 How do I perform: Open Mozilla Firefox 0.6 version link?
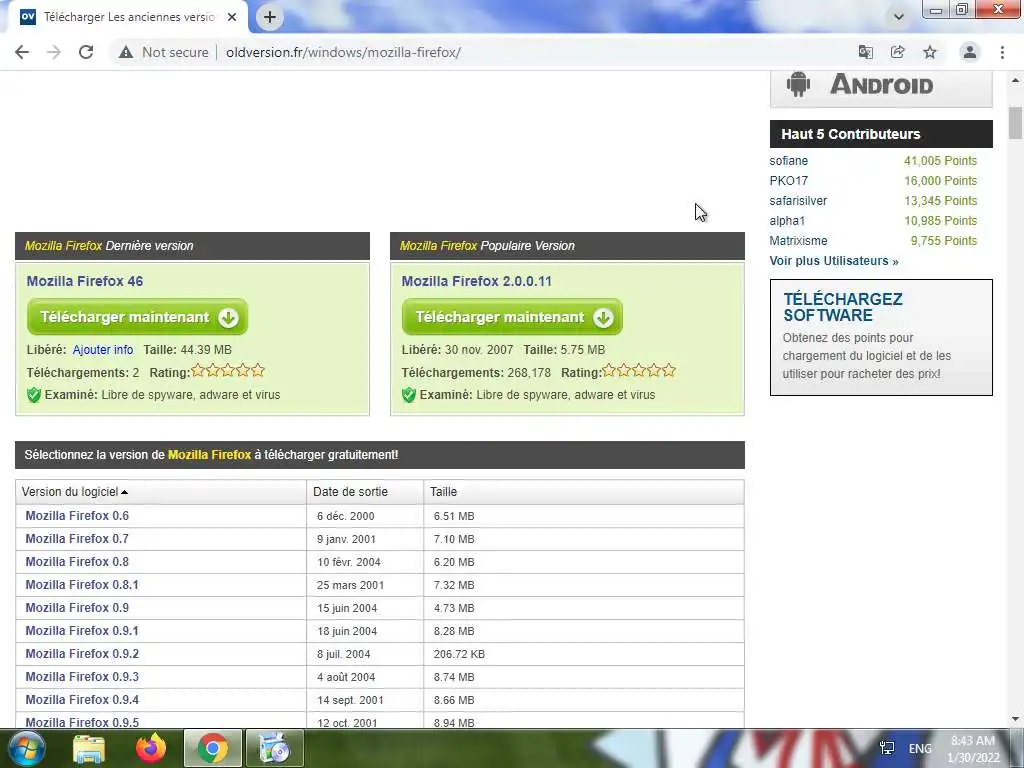(x=77, y=516)
